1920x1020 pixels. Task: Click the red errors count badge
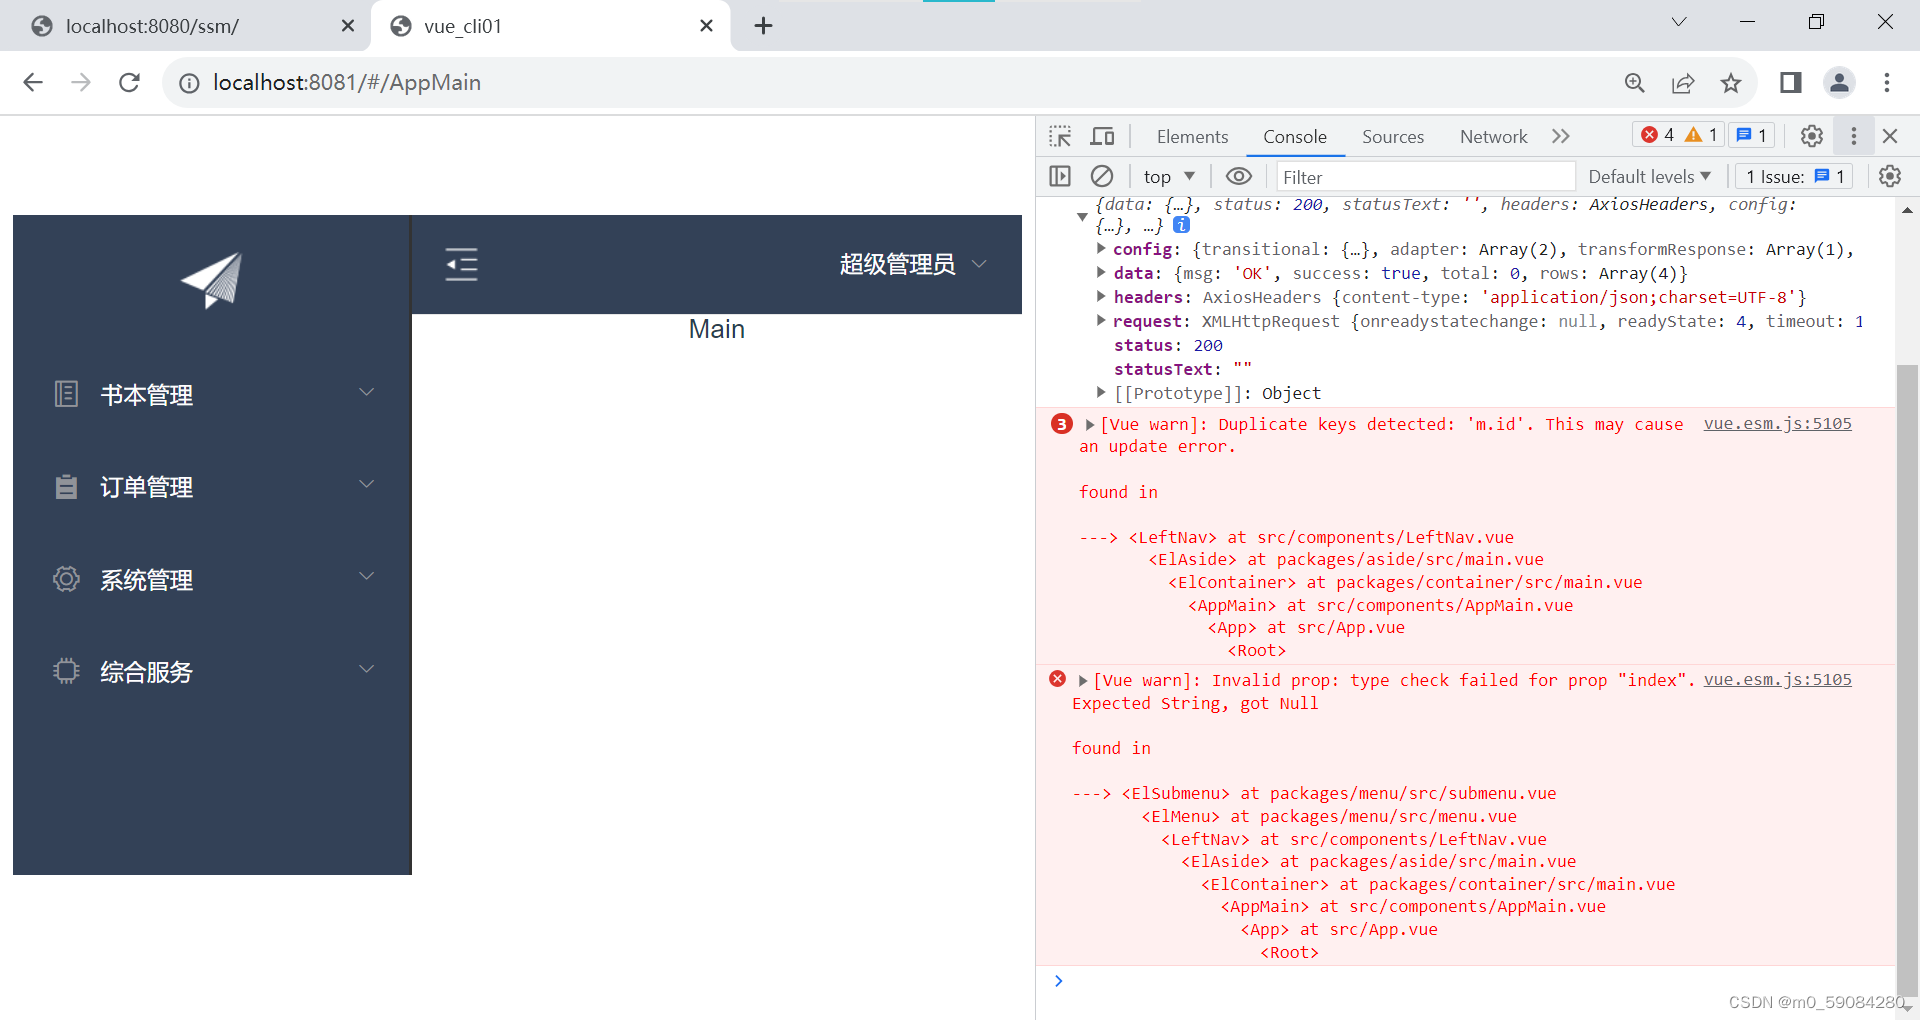click(x=1659, y=135)
